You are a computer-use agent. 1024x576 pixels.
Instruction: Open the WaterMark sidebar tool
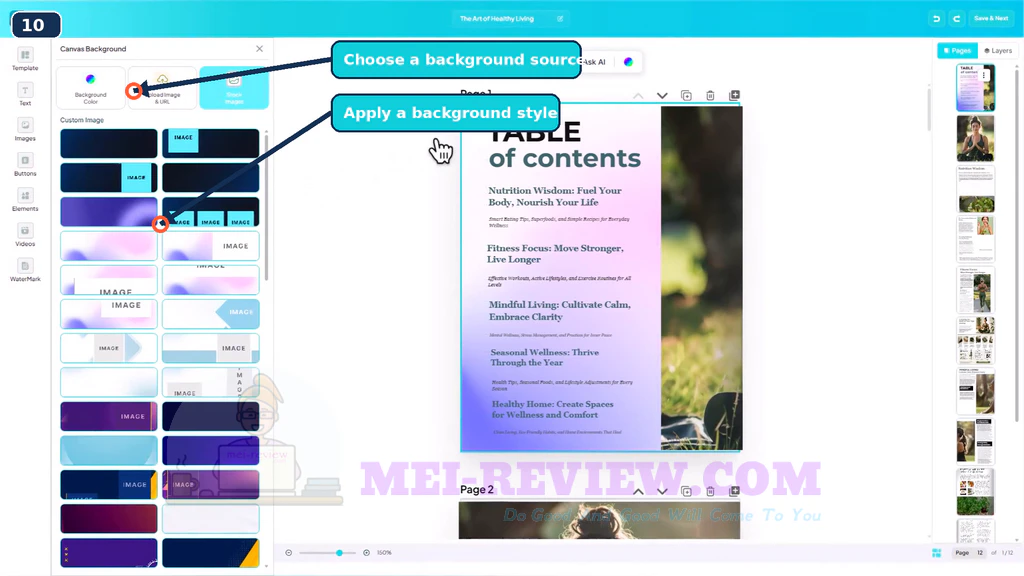[25, 271]
